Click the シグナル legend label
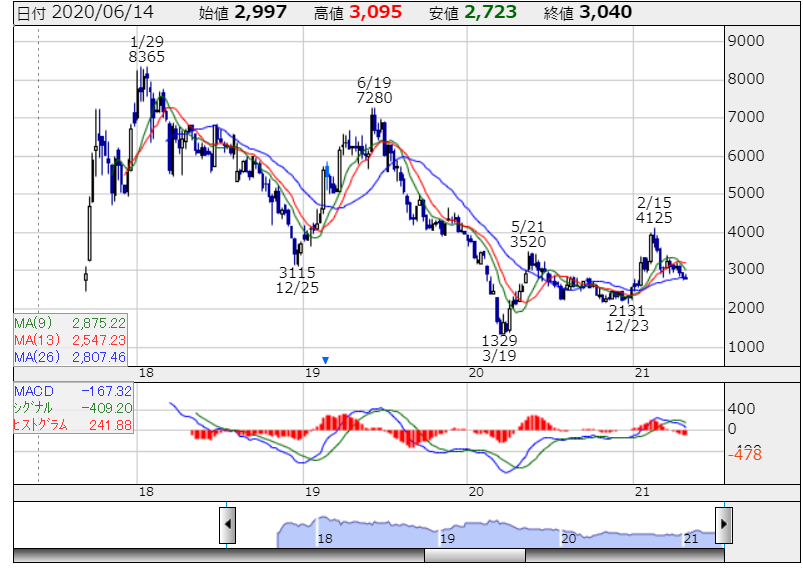Image resolution: width=803 pixels, height=568 pixels. (33, 408)
